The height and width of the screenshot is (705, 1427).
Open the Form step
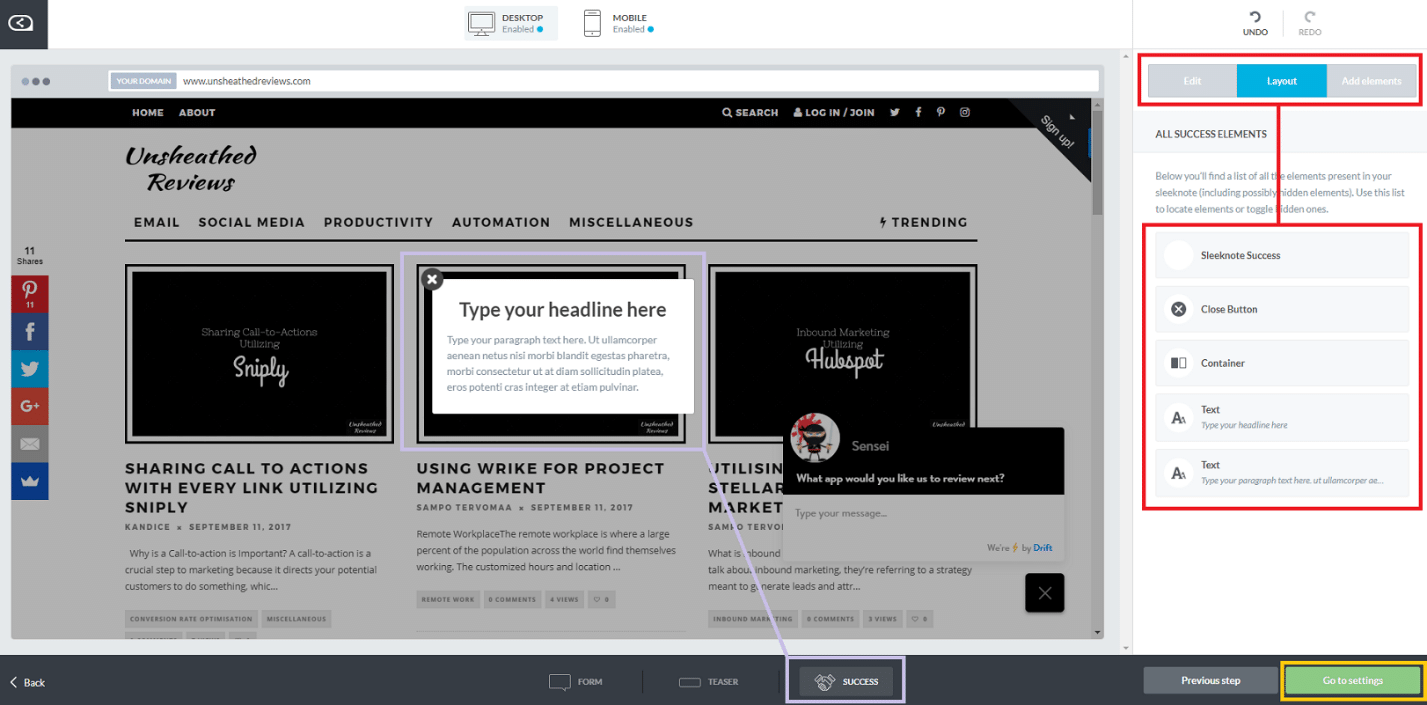tap(576, 682)
